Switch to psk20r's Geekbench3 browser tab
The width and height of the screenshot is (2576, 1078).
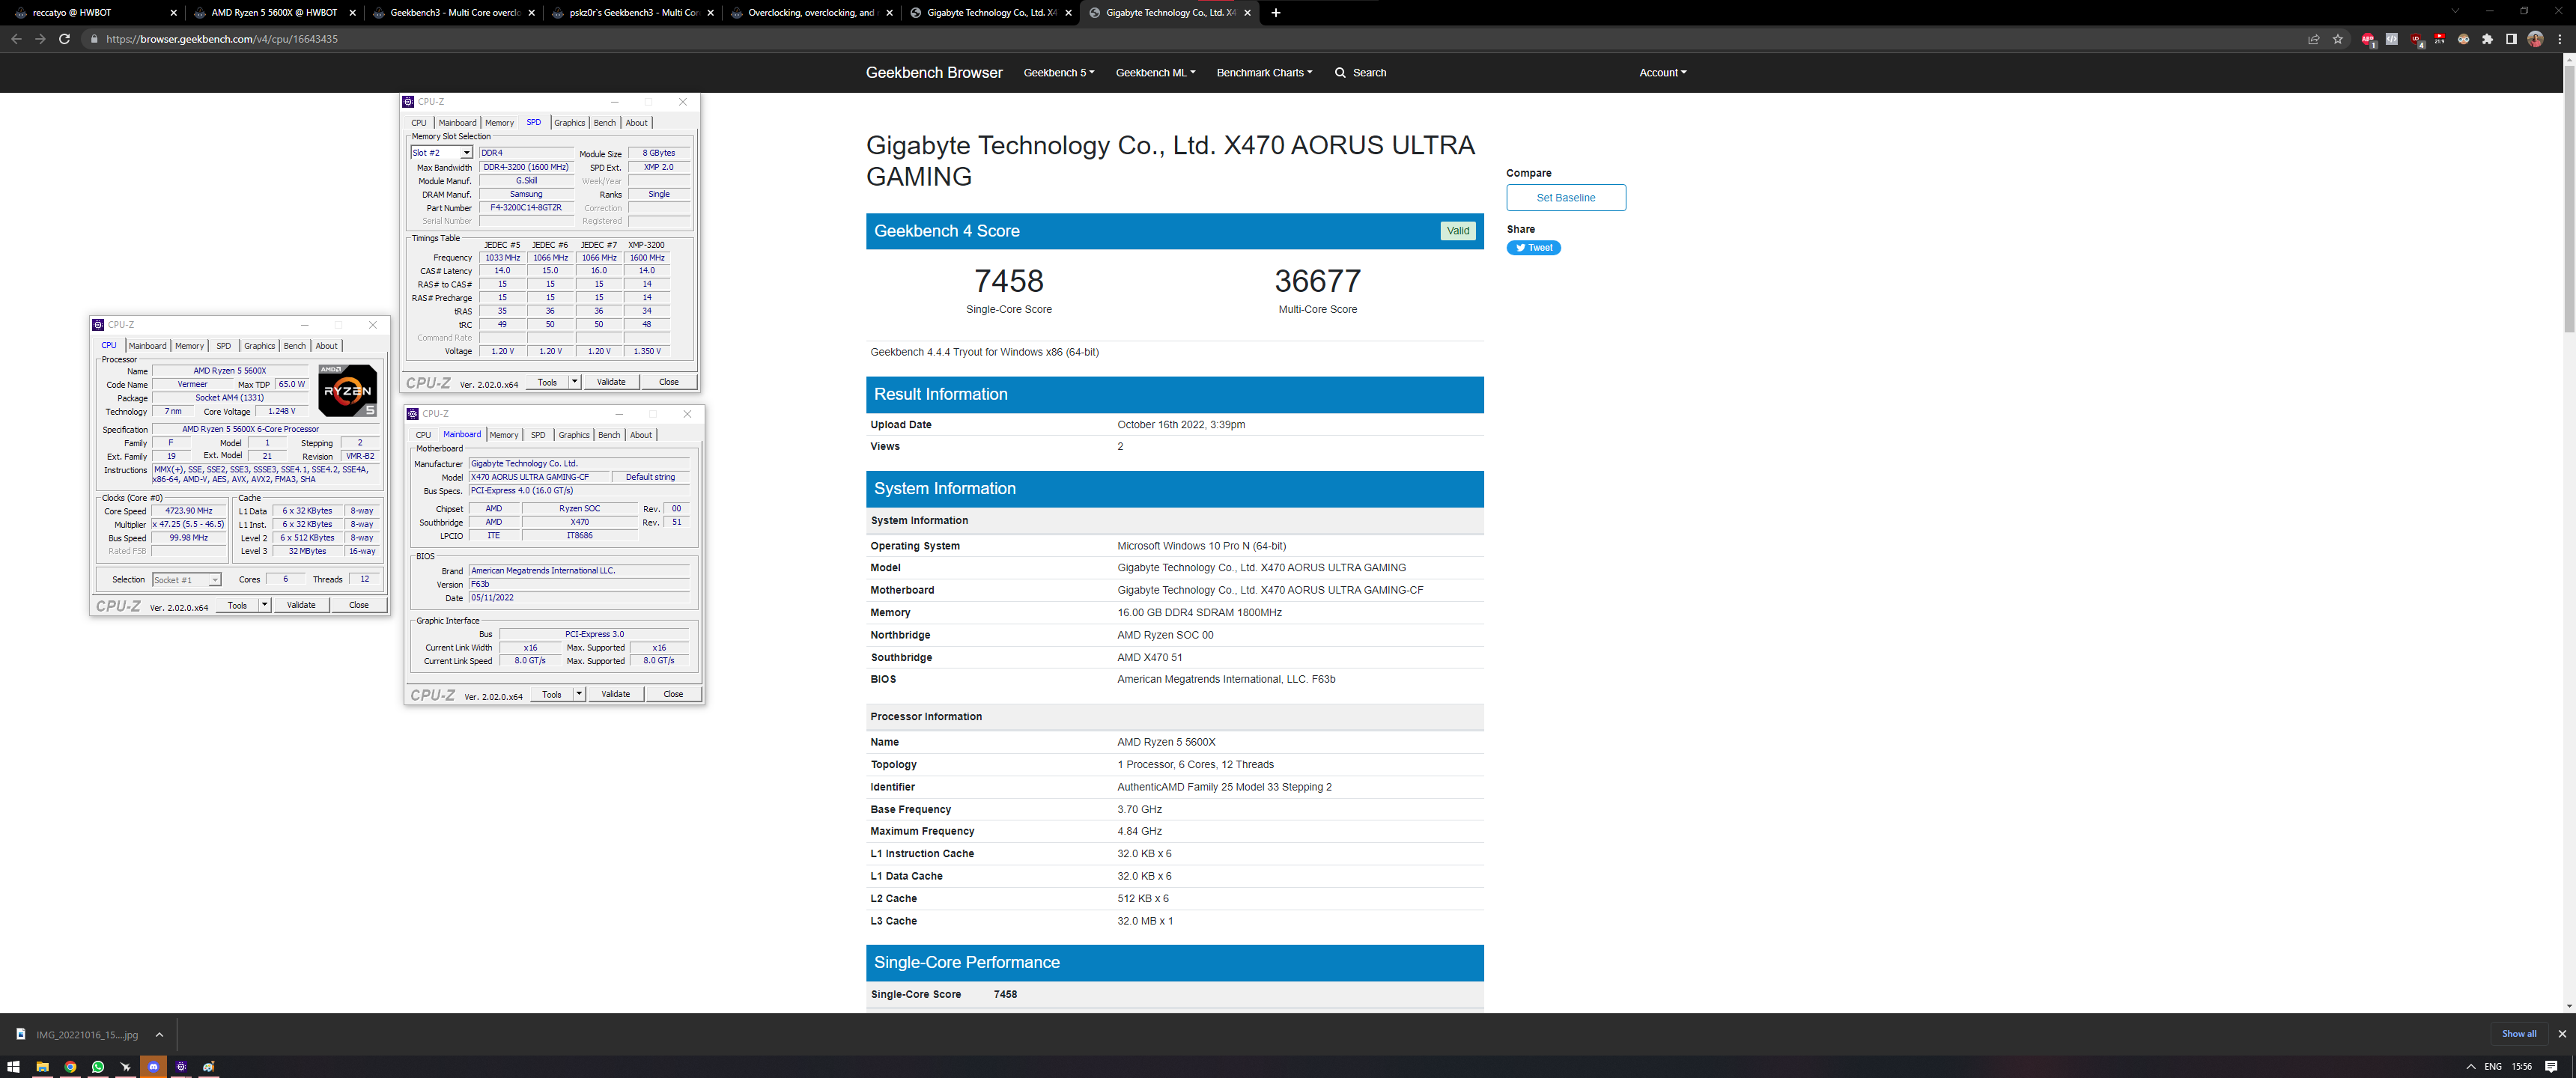tap(633, 13)
